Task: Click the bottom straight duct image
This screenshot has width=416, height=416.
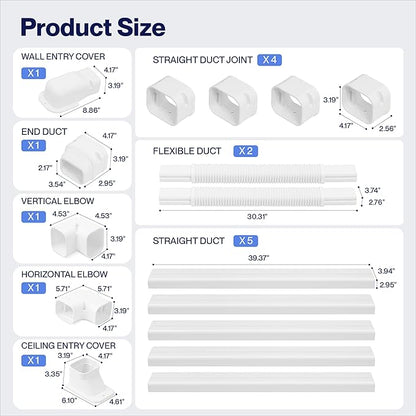Action: [x=261, y=382]
